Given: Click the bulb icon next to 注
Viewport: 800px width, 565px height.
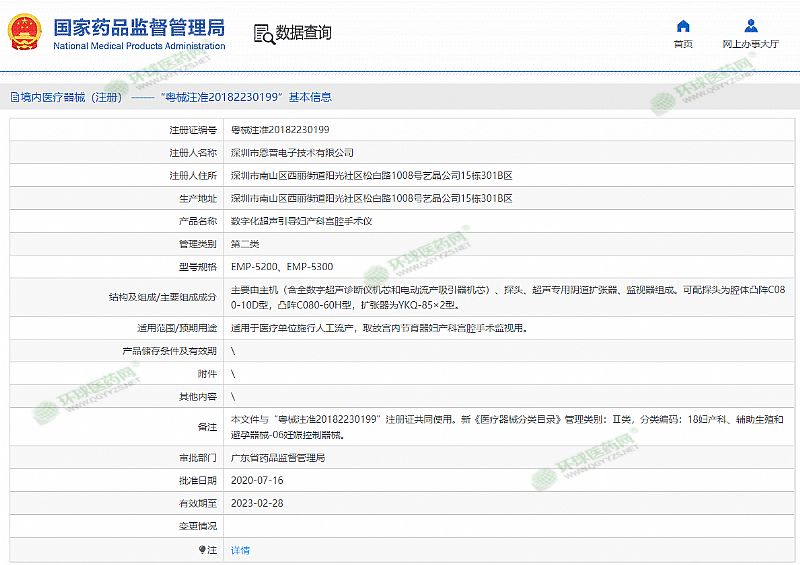Looking at the screenshot, I should (201, 550).
